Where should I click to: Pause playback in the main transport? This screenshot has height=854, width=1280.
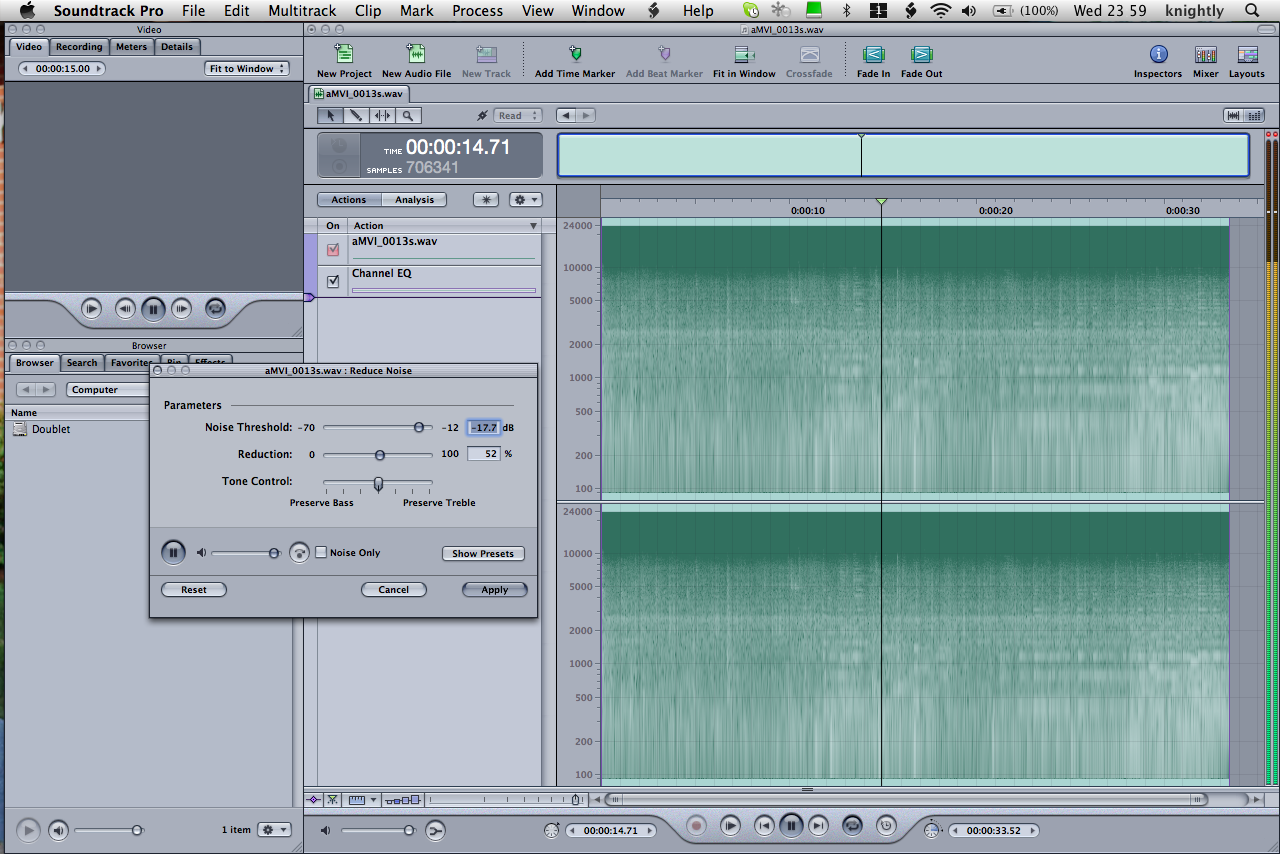pyautogui.click(x=791, y=826)
